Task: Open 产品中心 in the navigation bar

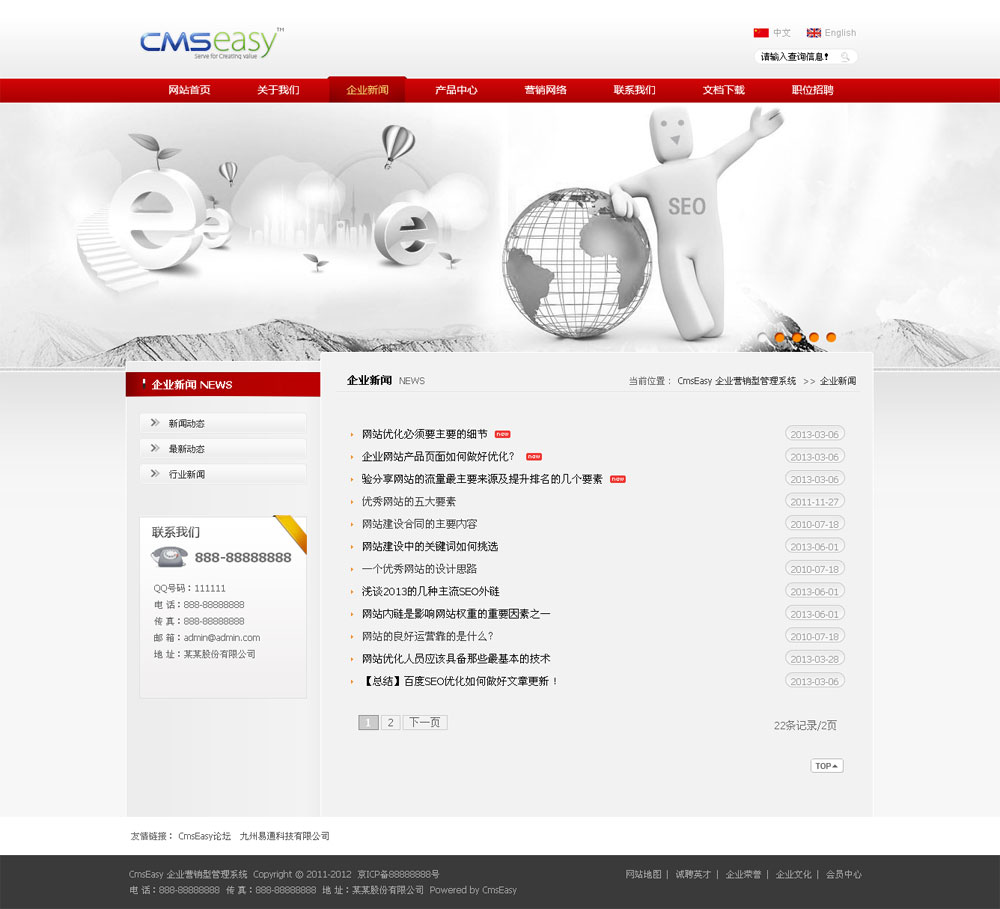Action: [456, 90]
